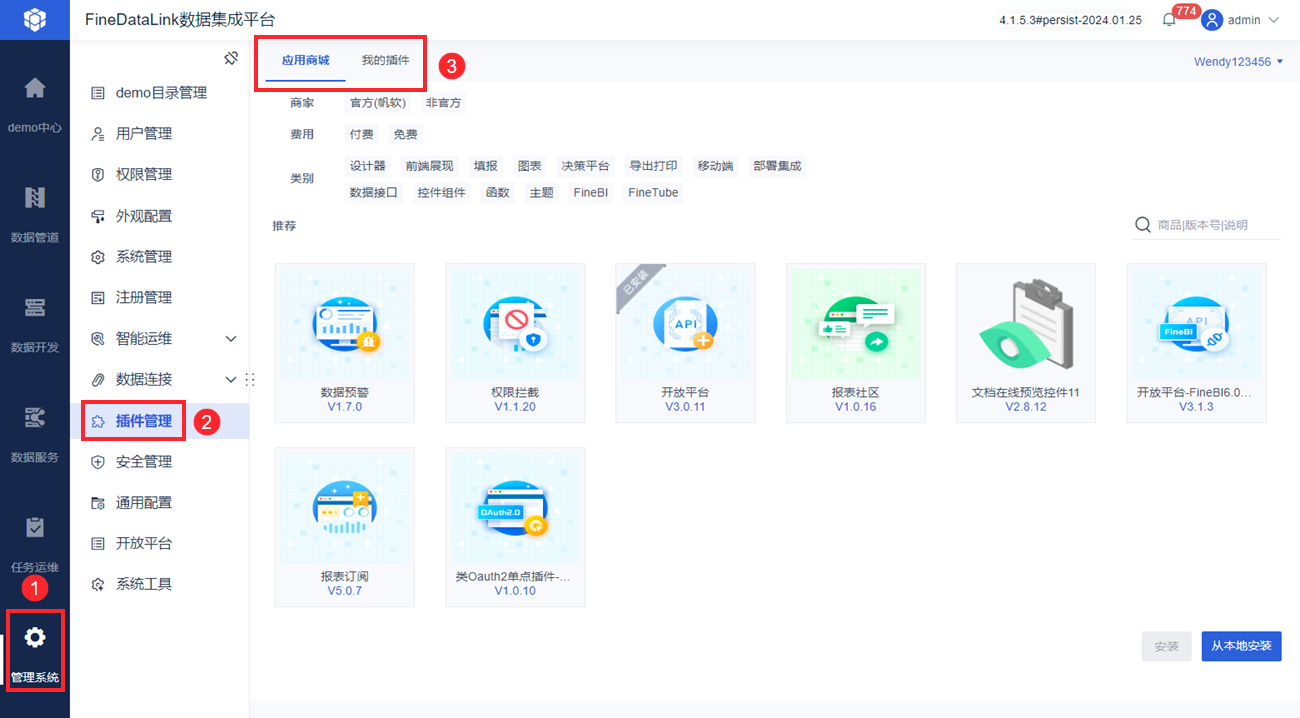
Task: Open 外观配置 in the menu
Action: (144, 215)
